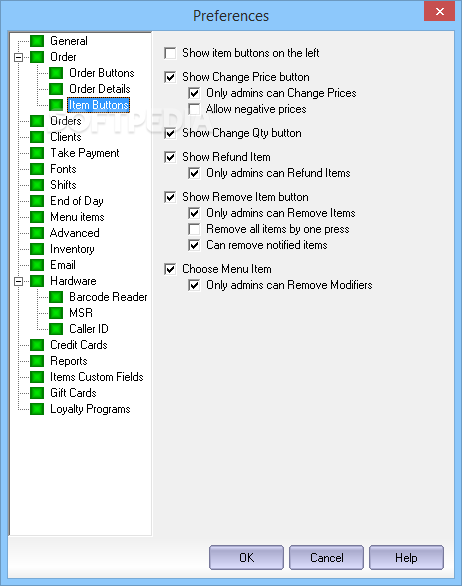
Task: Click the green icon next to Menu items
Action: [37, 217]
